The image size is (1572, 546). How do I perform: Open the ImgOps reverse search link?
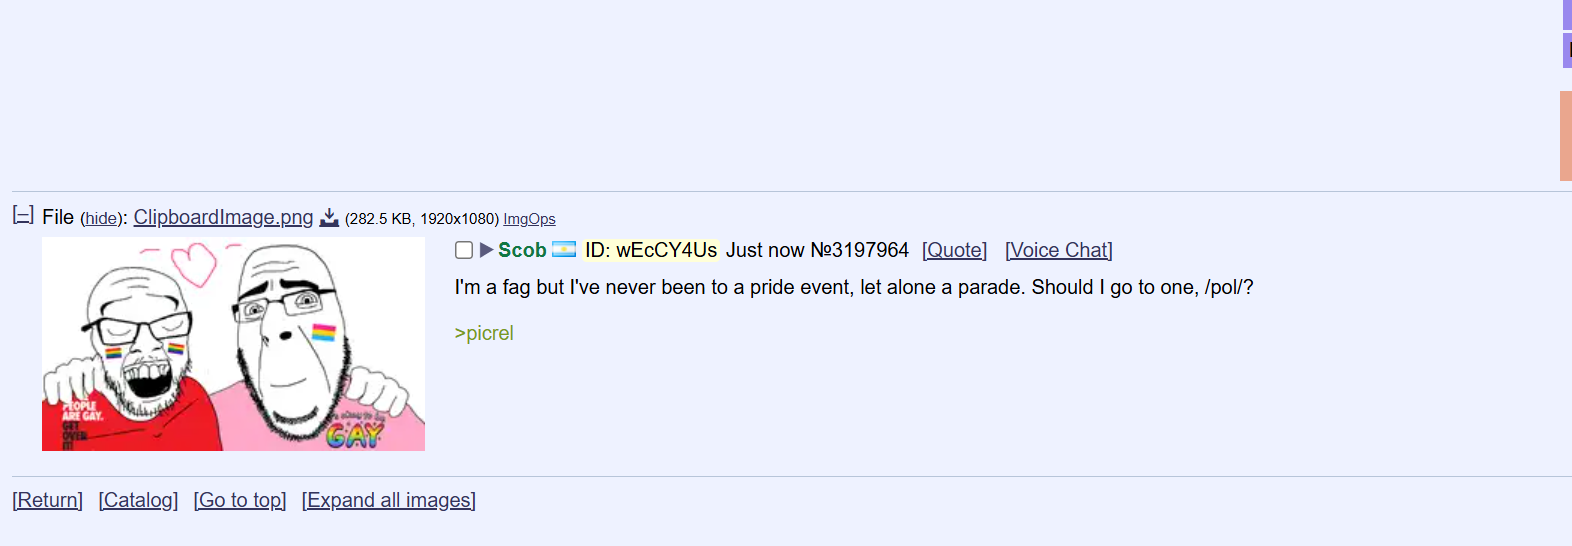click(529, 219)
